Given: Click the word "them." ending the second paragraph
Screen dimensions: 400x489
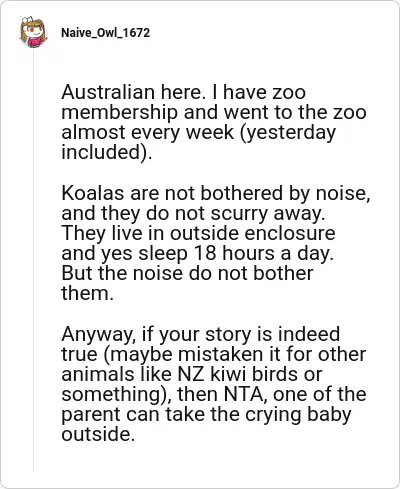Looking at the screenshot, I should click(x=88, y=293).
